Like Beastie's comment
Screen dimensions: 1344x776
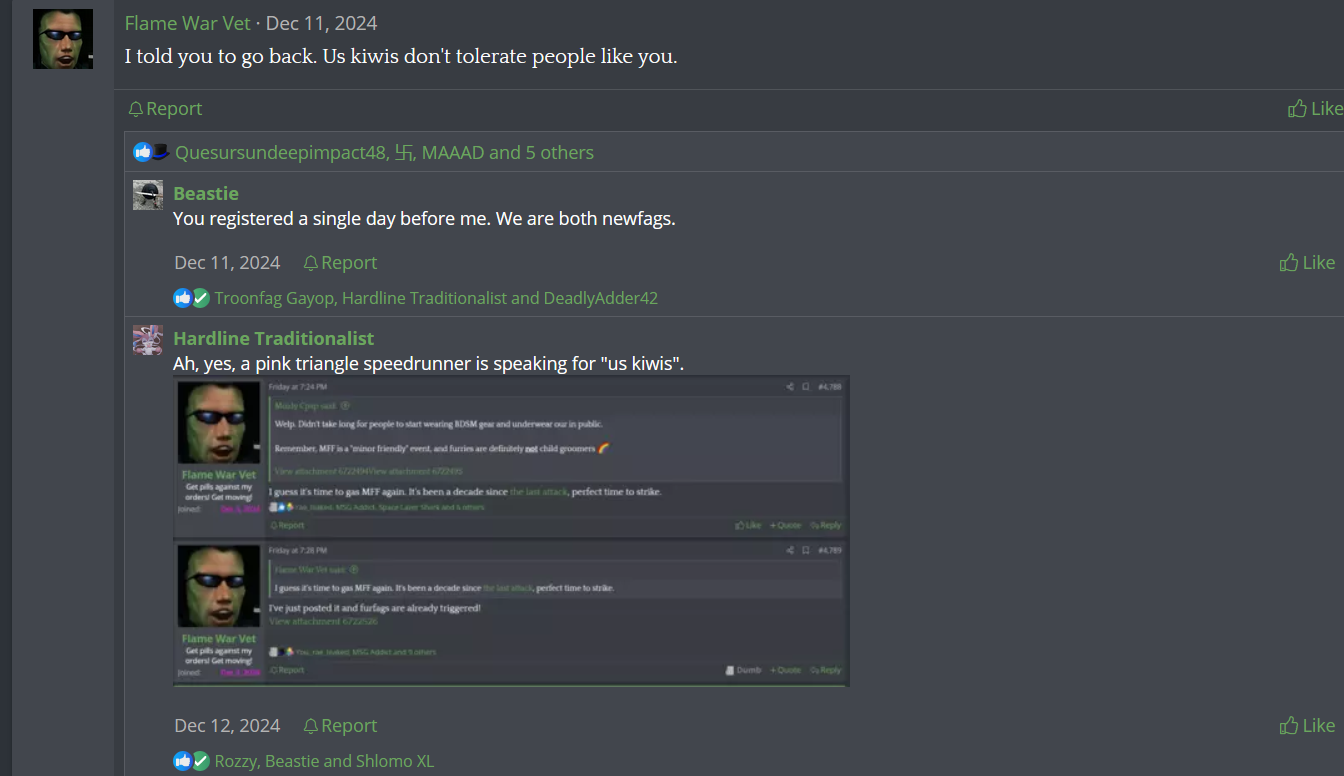[1307, 263]
